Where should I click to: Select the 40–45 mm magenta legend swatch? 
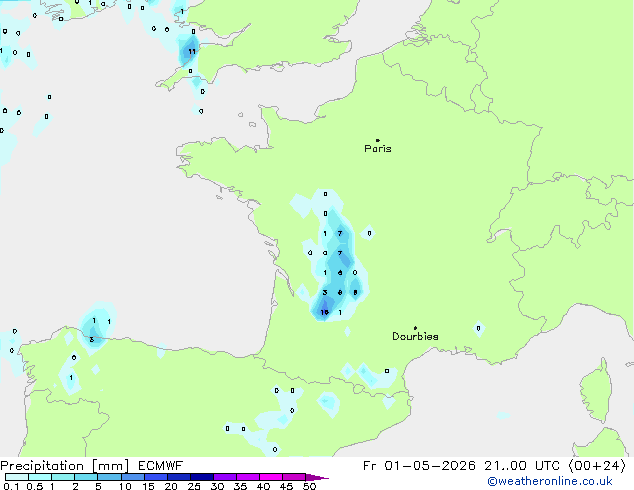coord(271,477)
